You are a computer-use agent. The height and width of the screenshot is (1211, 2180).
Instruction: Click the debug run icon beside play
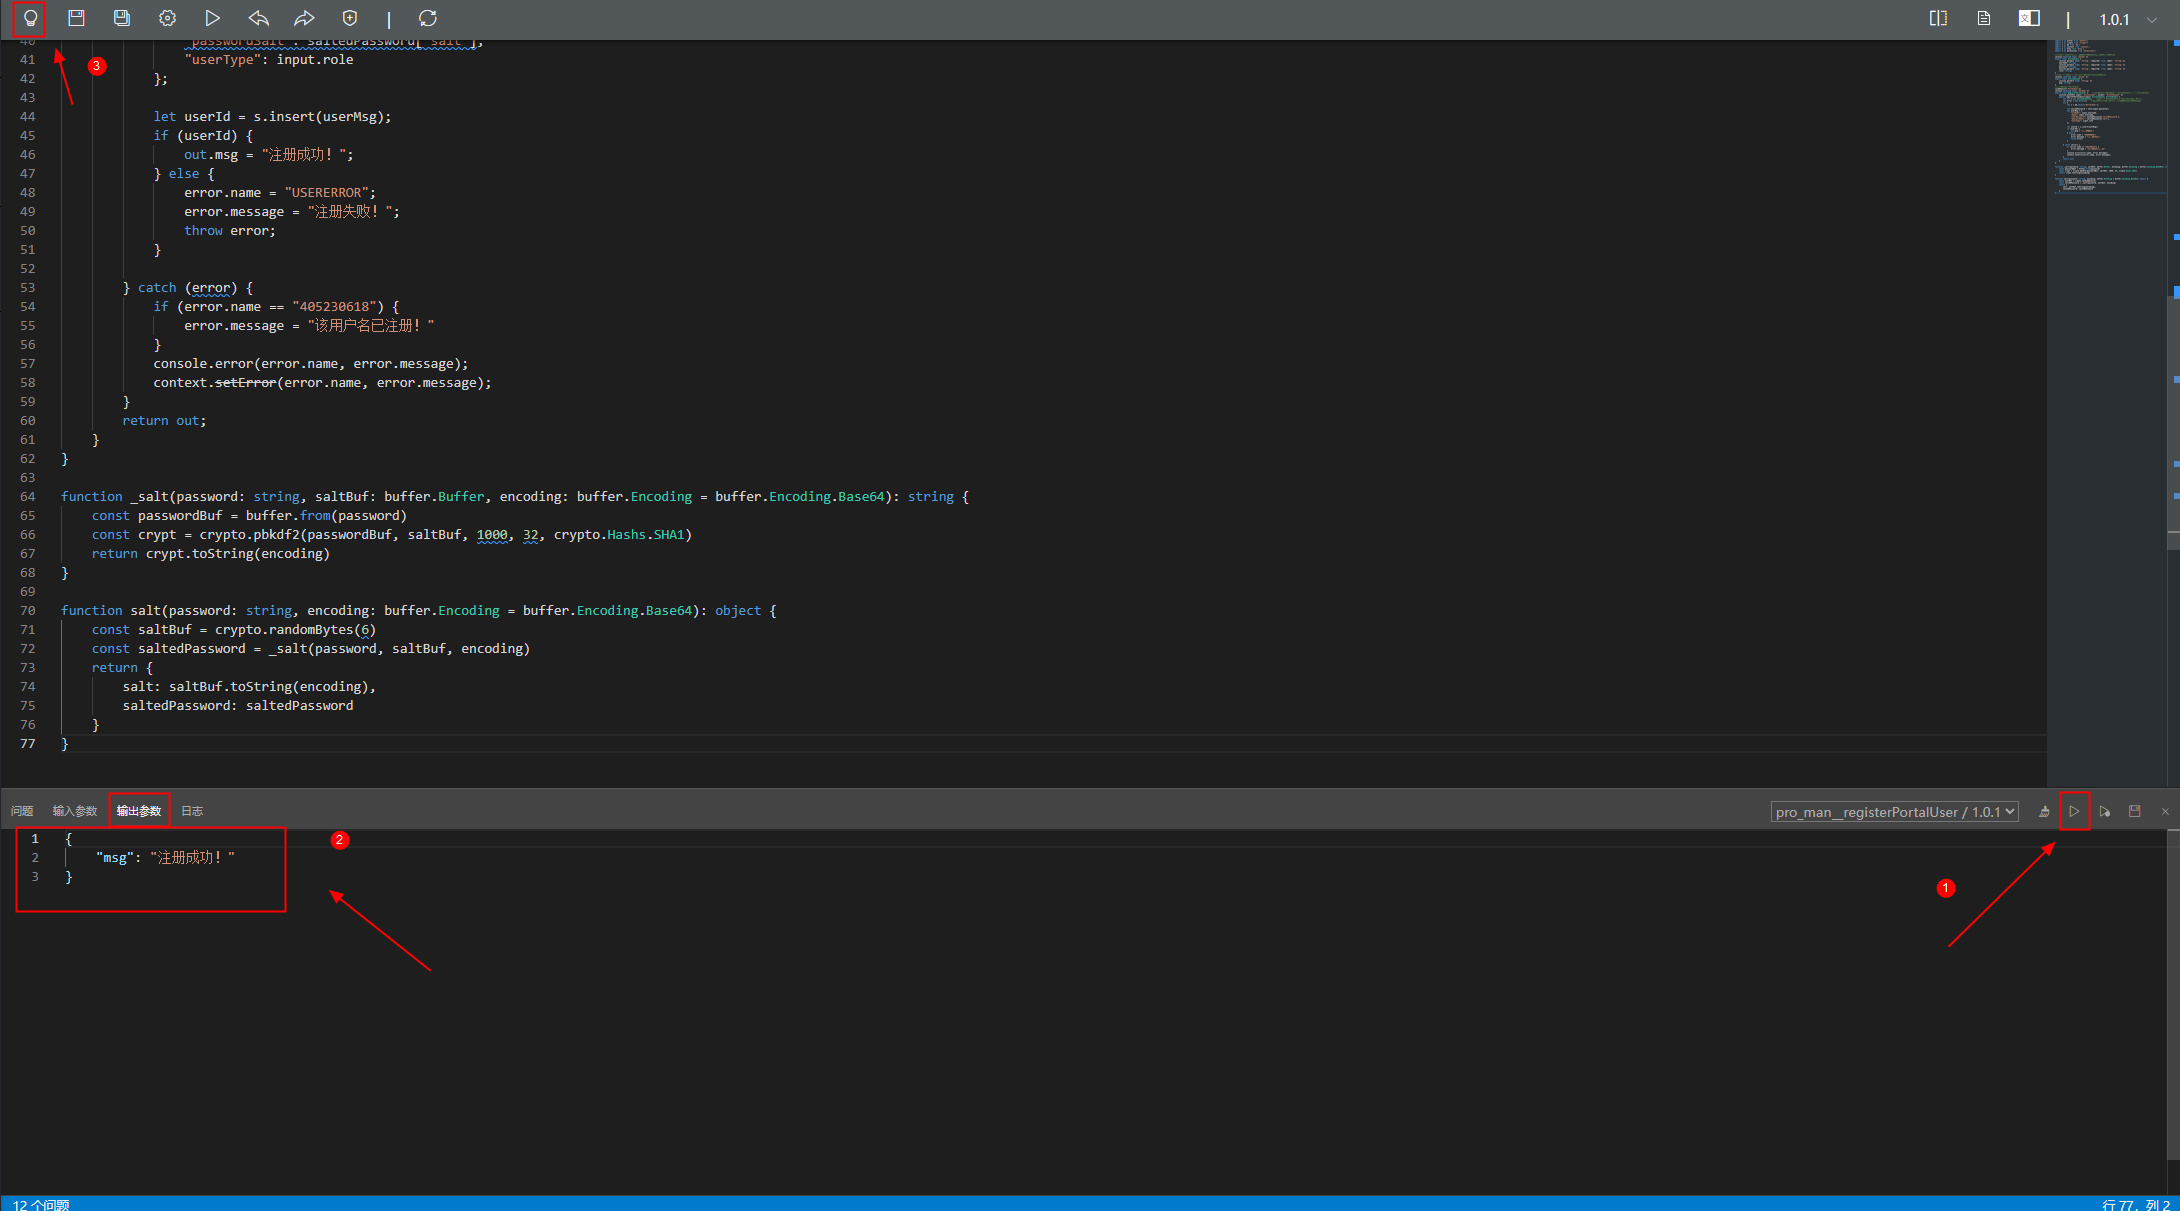pos(2105,811)
